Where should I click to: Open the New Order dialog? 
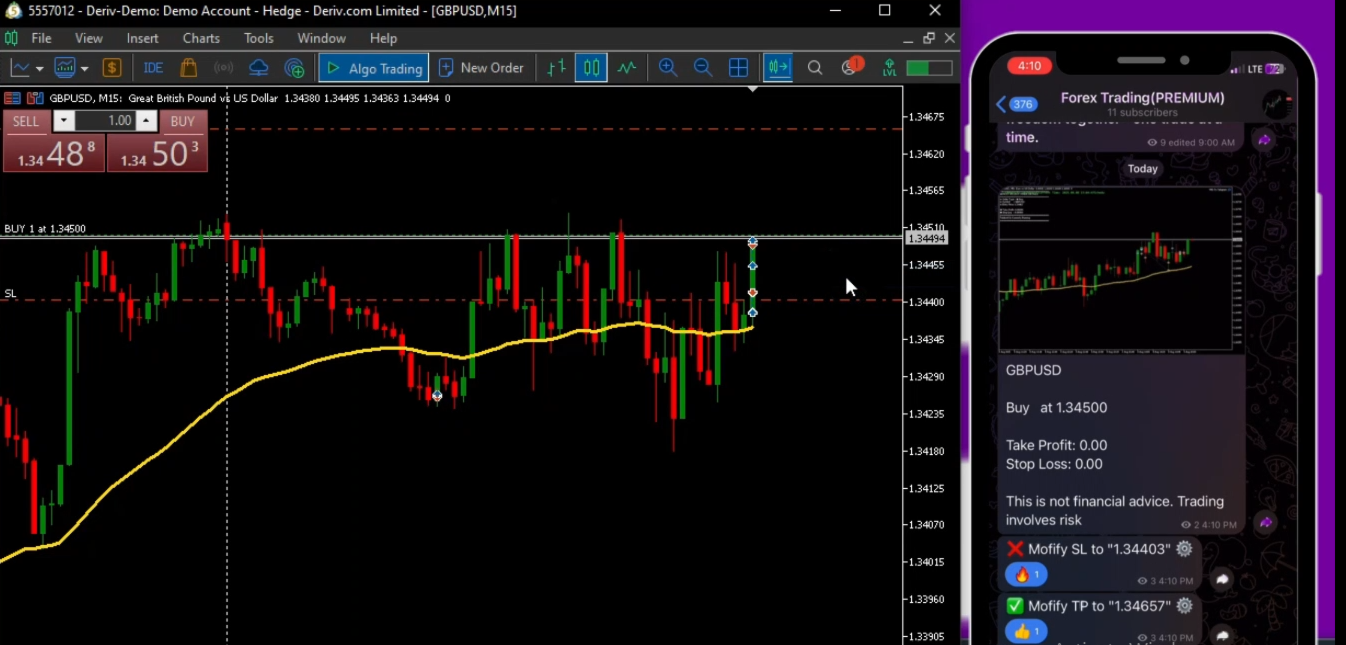pos(481,68)
